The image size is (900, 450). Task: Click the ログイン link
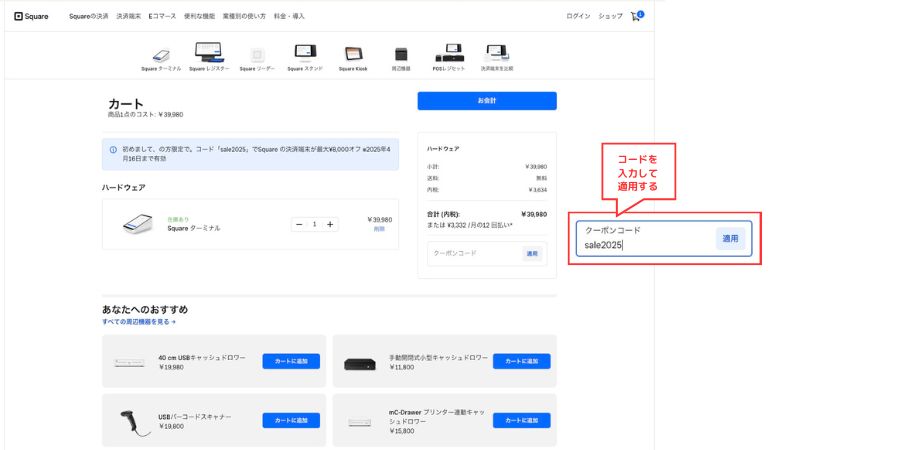point(578,17)
